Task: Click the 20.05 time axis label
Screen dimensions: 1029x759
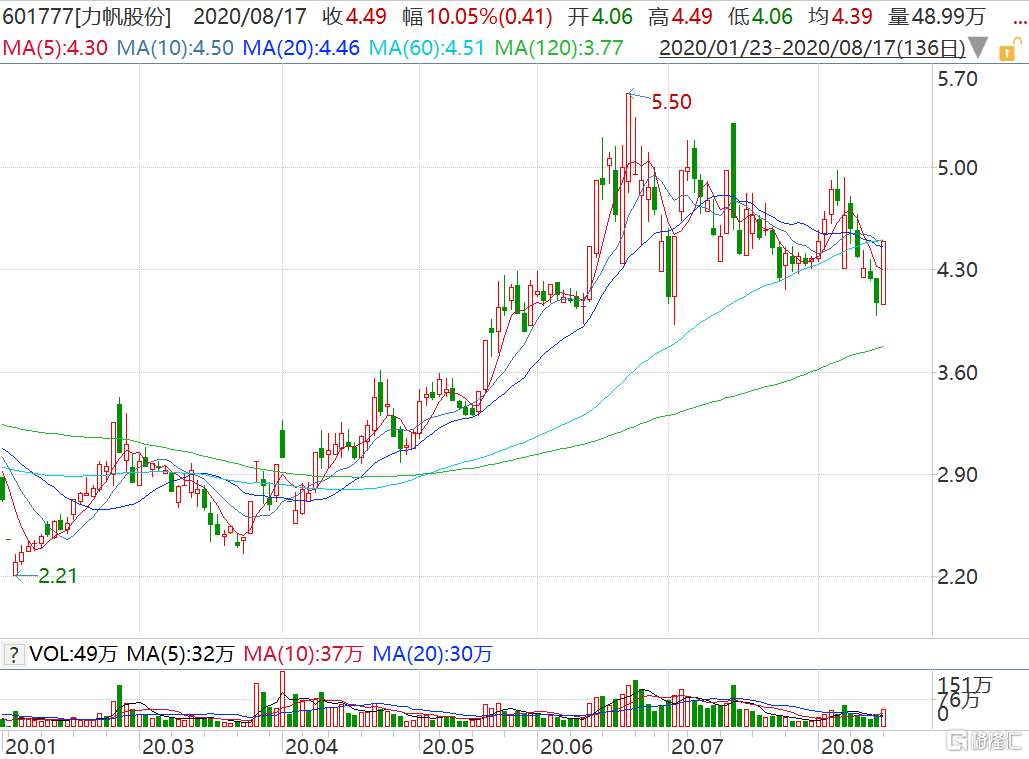Action: pos(448,747)
